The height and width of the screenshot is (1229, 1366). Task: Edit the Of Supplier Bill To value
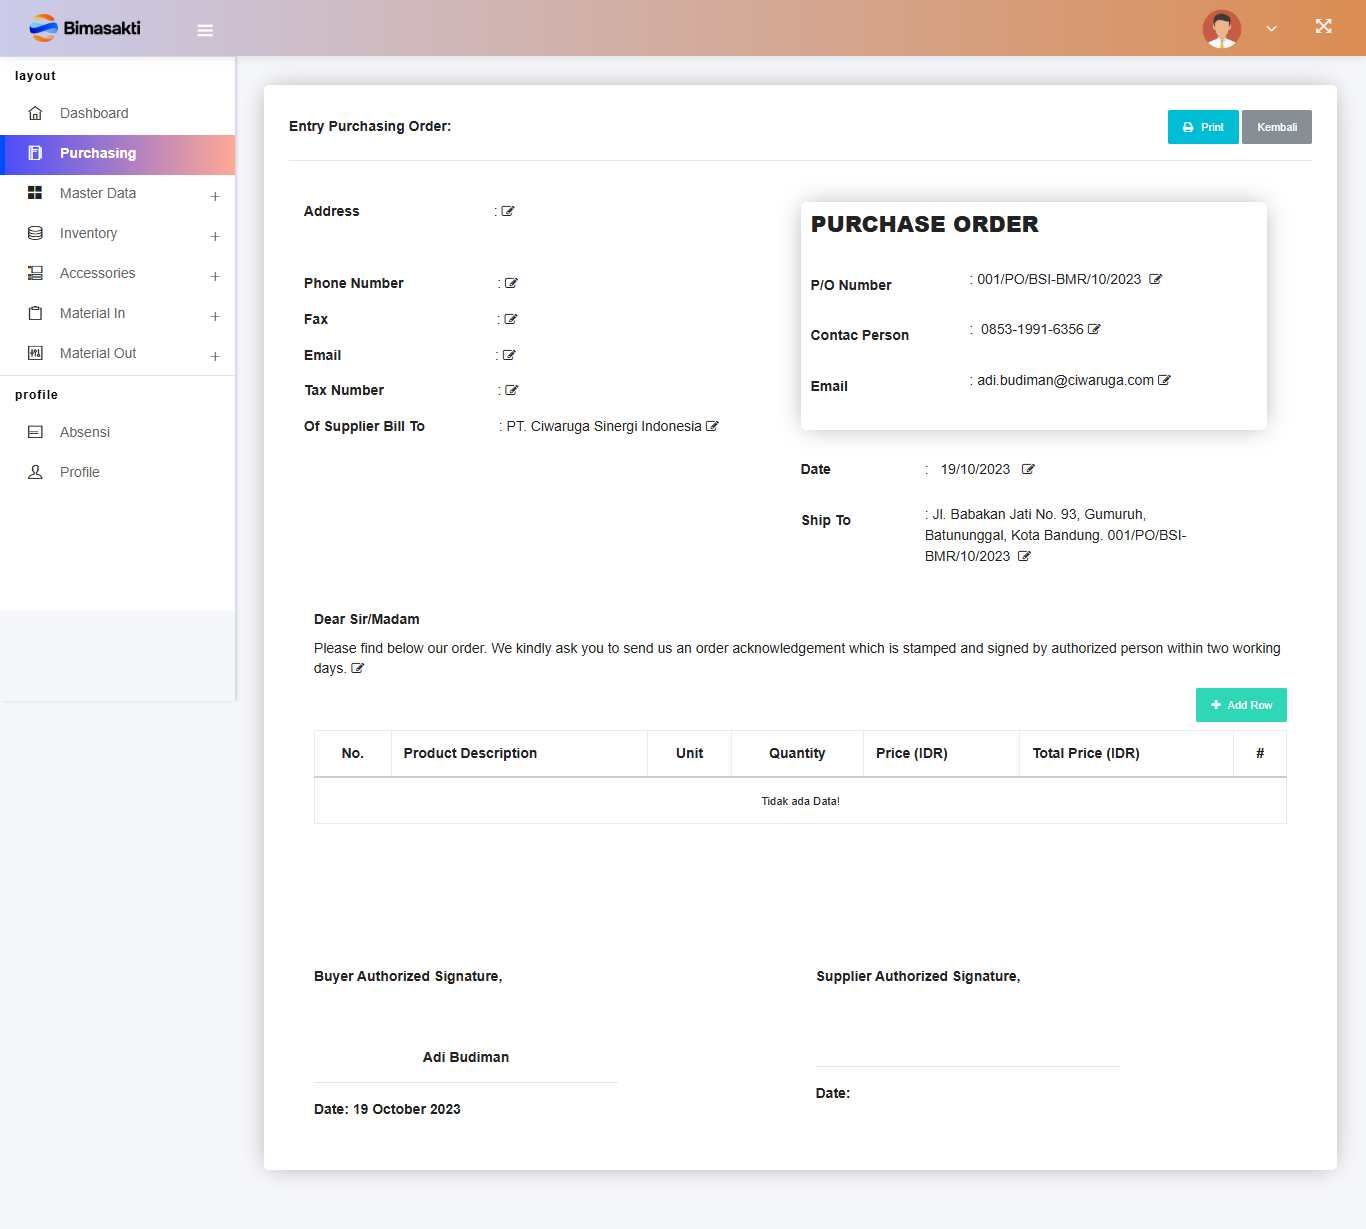[712, 426]
